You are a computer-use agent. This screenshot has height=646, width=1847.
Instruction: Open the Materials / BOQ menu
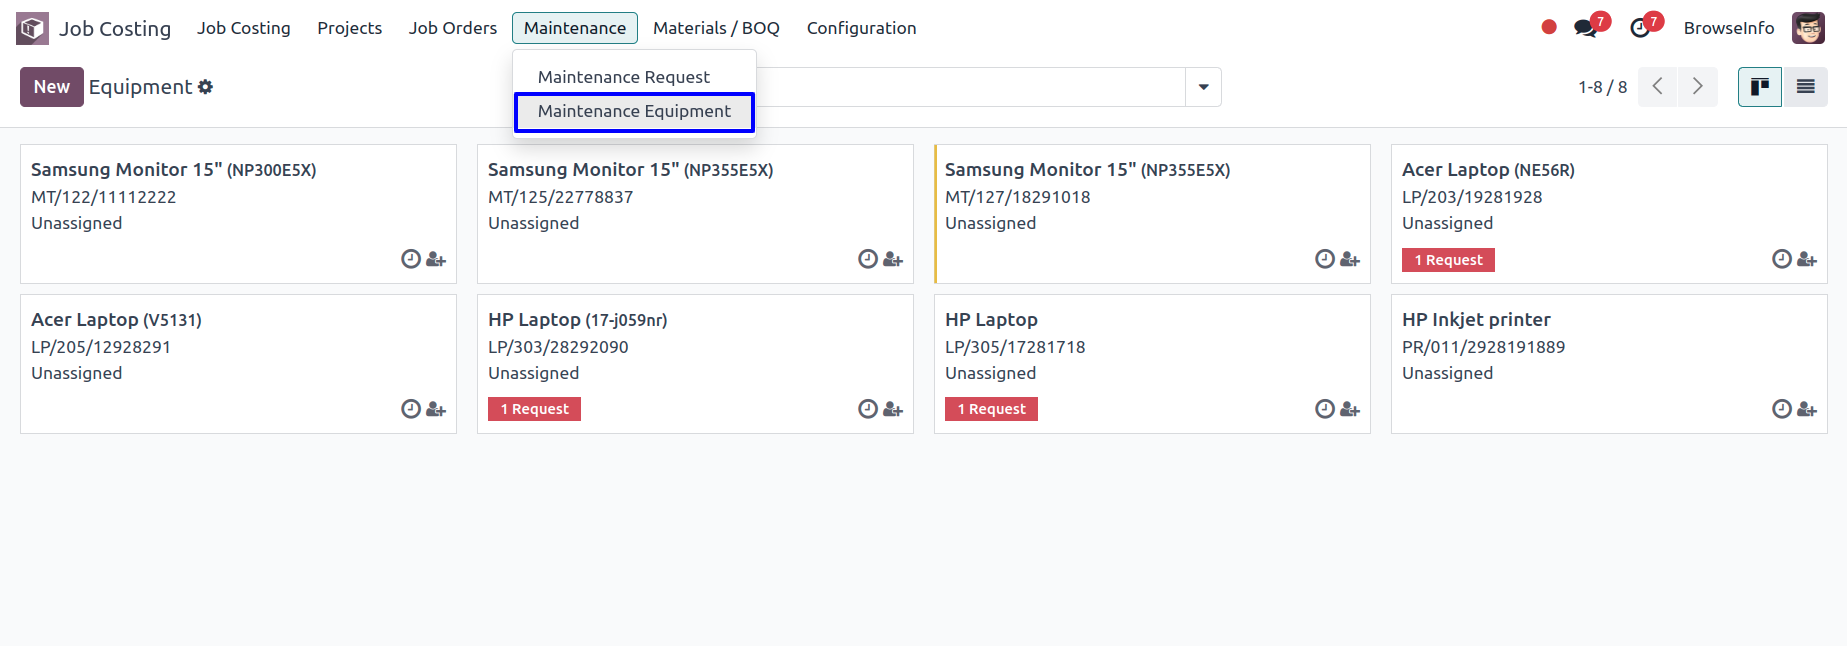pyautogui.click(x=716, y=28)
